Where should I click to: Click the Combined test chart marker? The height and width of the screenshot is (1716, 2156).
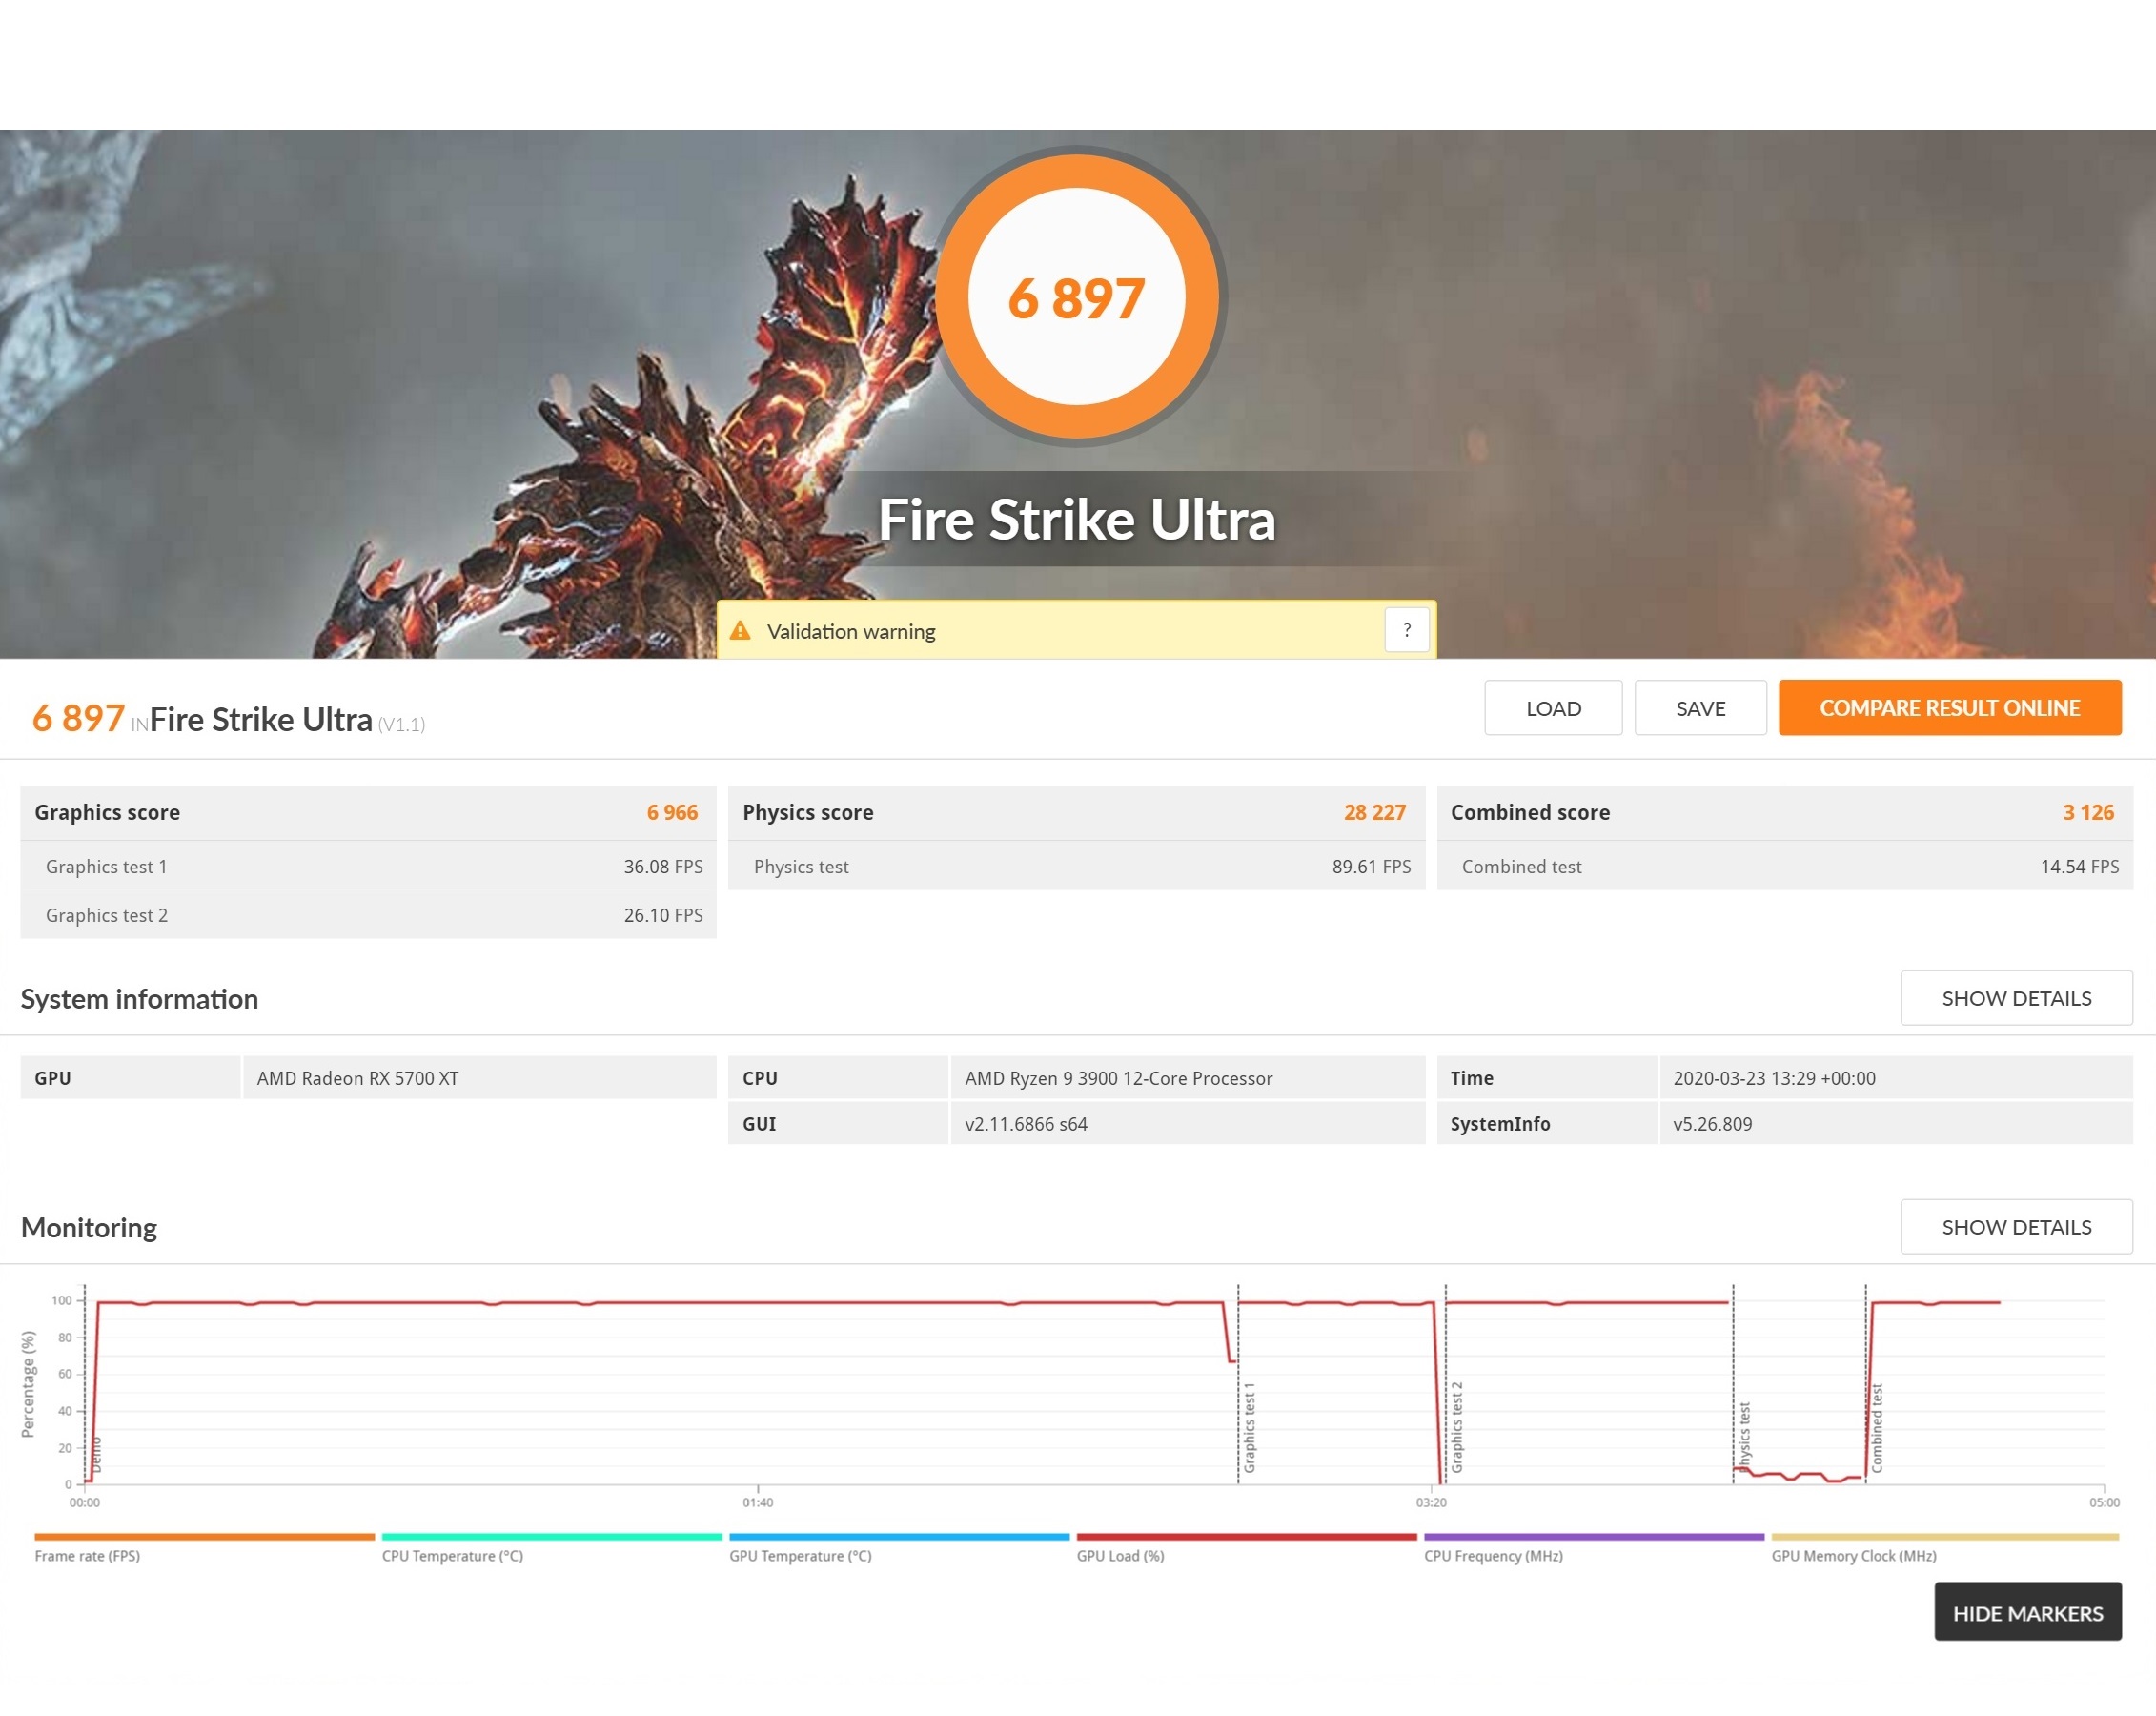coord(1876,1428)
